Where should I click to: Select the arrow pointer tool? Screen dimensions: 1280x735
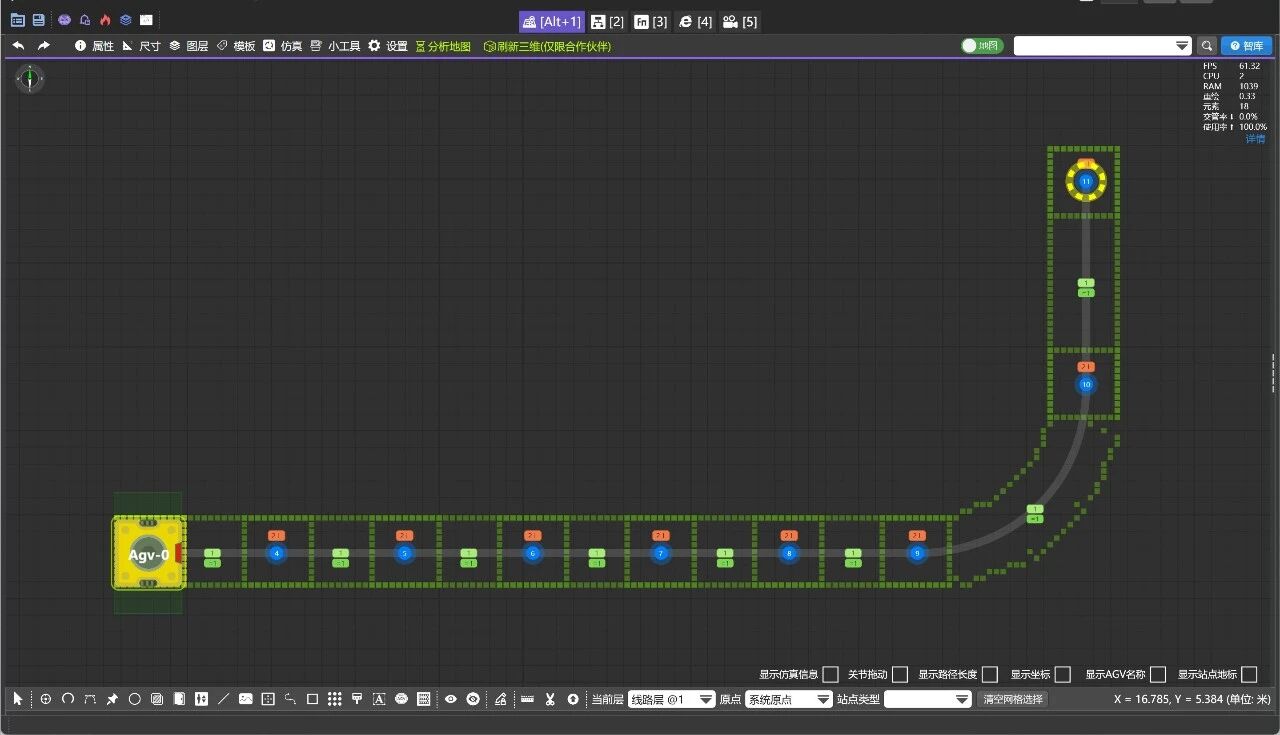pyautogui.click(x=17, y=699)
